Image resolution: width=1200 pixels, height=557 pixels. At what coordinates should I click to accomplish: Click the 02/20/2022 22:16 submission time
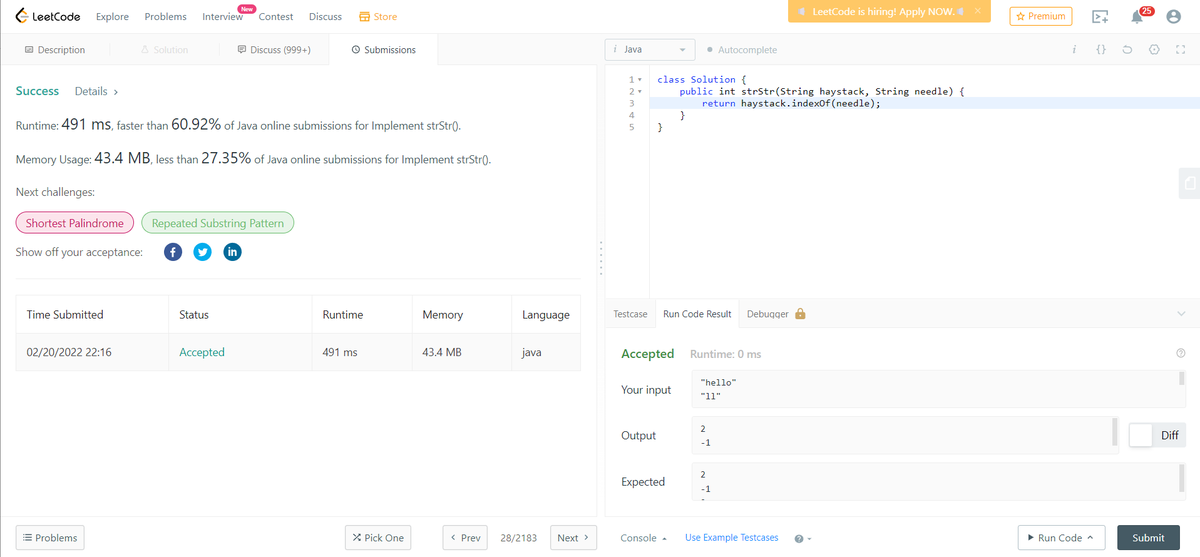pos(69,352)
